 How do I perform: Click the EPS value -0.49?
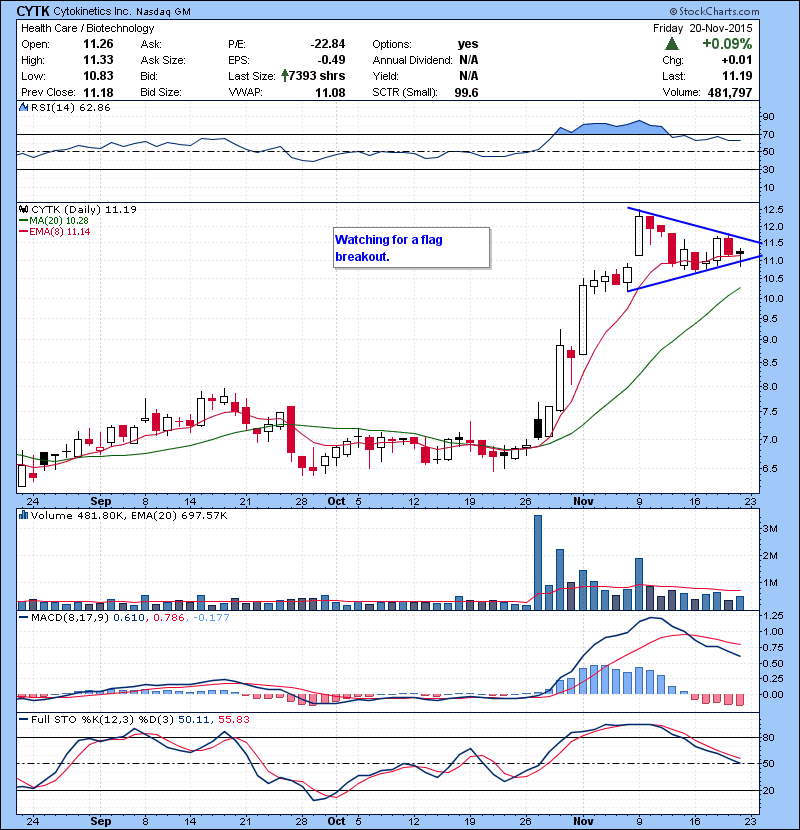[331, 60]
